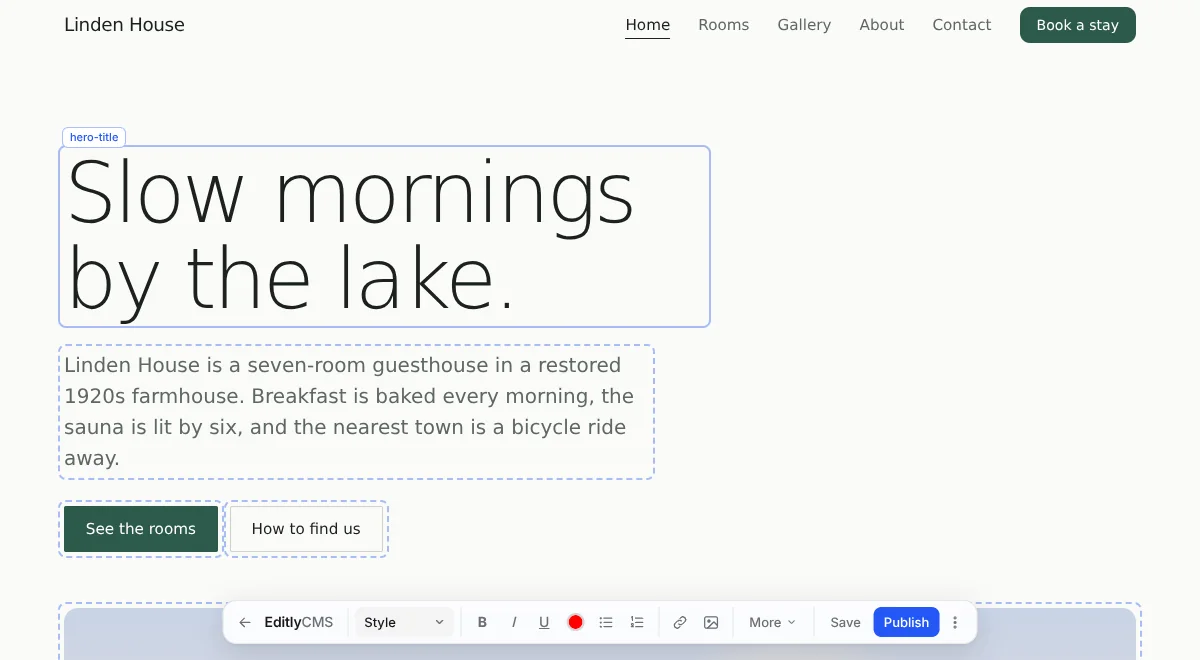Click the Book a stay button
The width and height of the screenshot is (1200, 660).
(x=1078, y=25)
